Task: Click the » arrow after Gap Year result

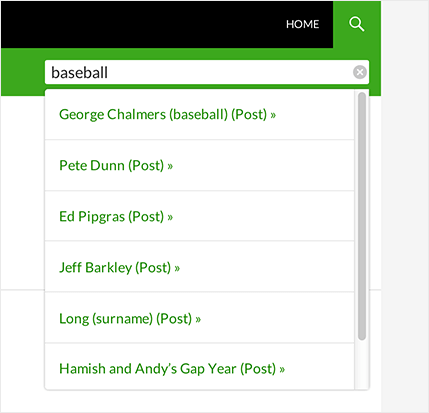Action: point(282,370)
